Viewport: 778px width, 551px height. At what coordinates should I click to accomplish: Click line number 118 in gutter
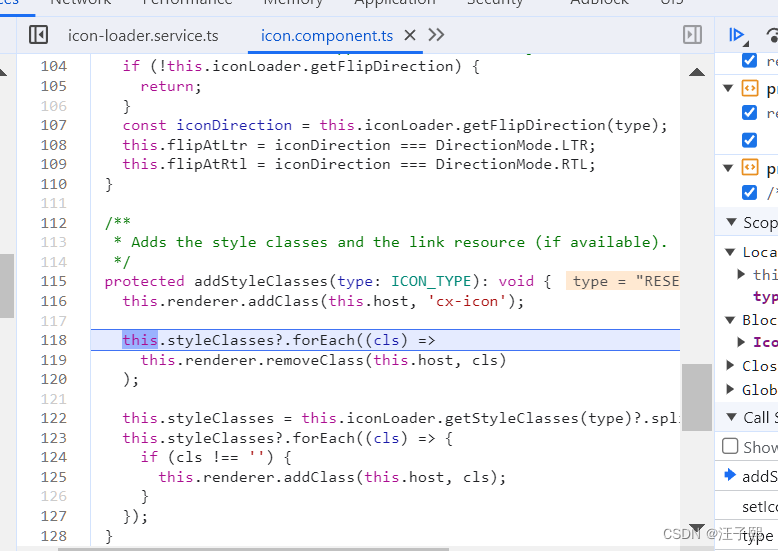tap(54, 340)
